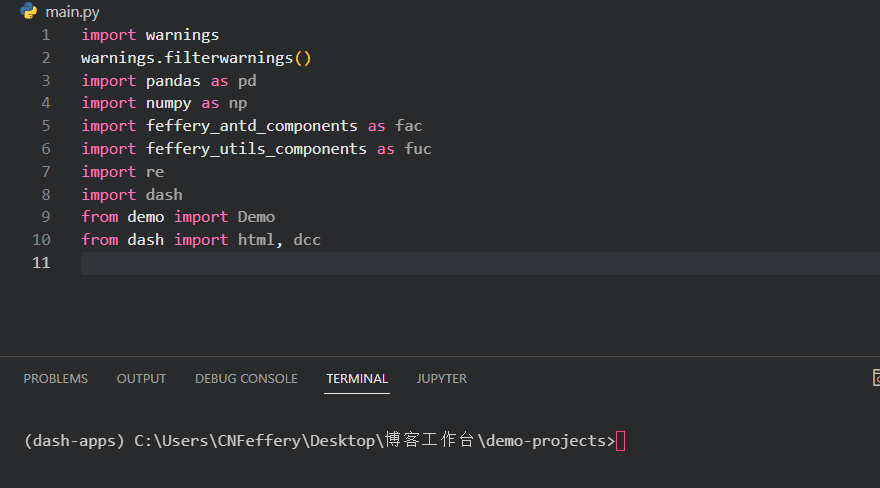Open the DEBUG CONSOLE tab

pyautogui.click(x=246, y=379)
